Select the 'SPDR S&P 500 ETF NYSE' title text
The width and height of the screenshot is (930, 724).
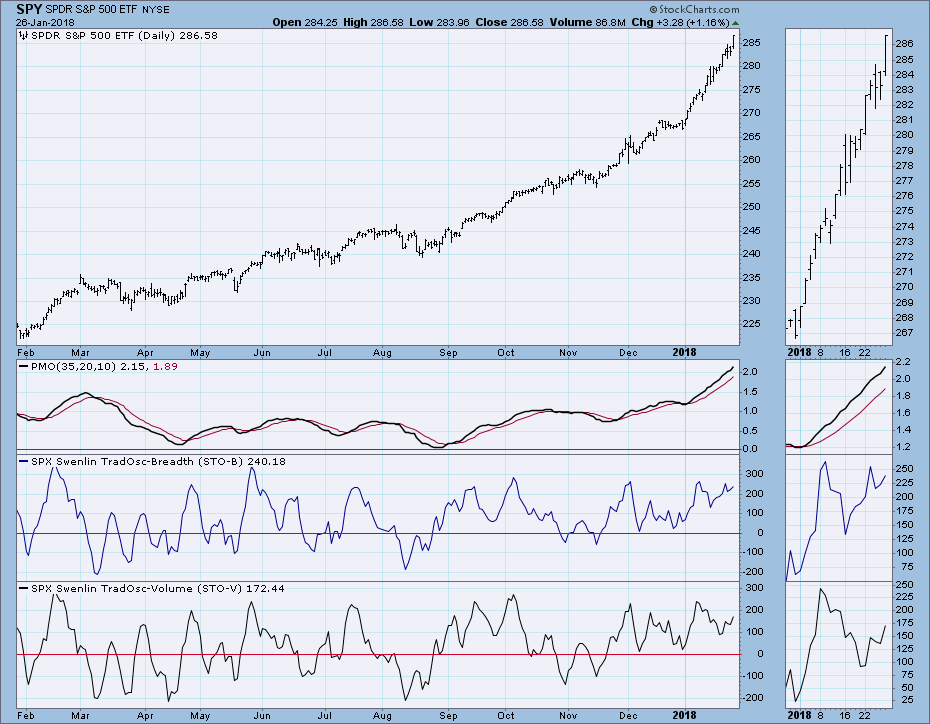(x=107, y=10)
